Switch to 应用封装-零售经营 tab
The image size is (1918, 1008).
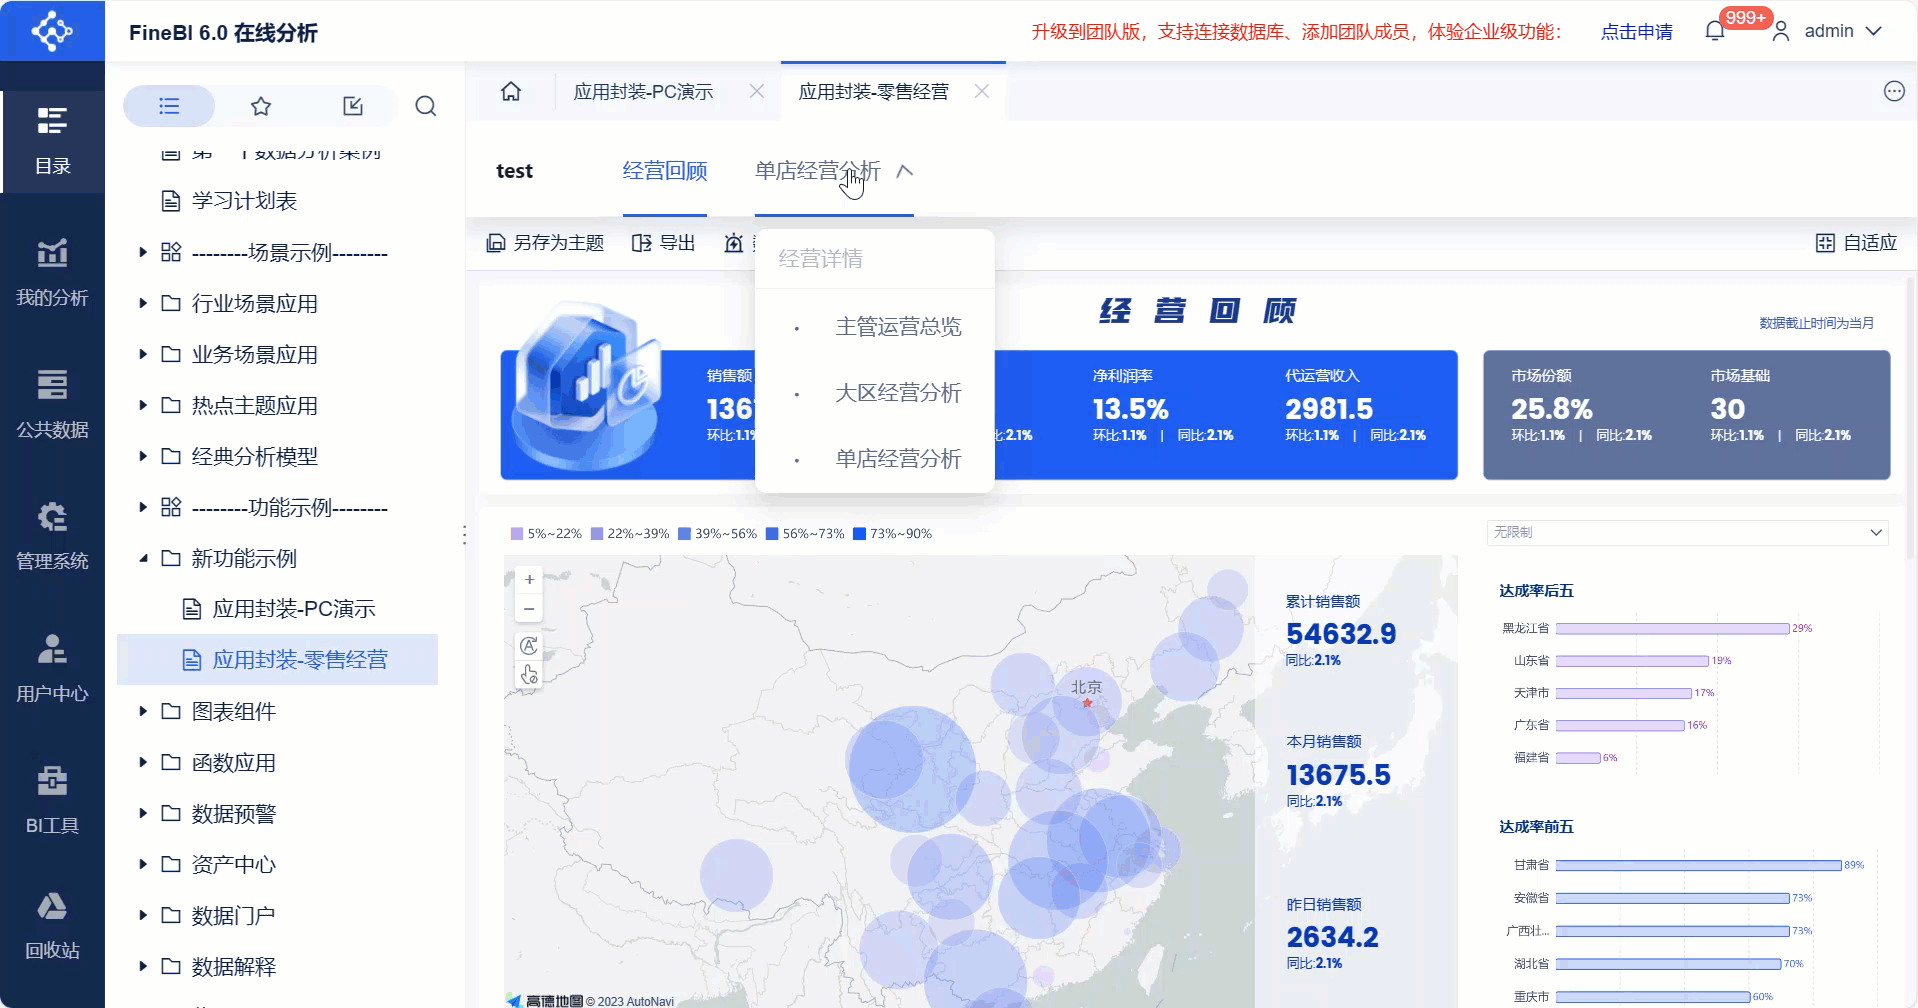pos(873,92)
